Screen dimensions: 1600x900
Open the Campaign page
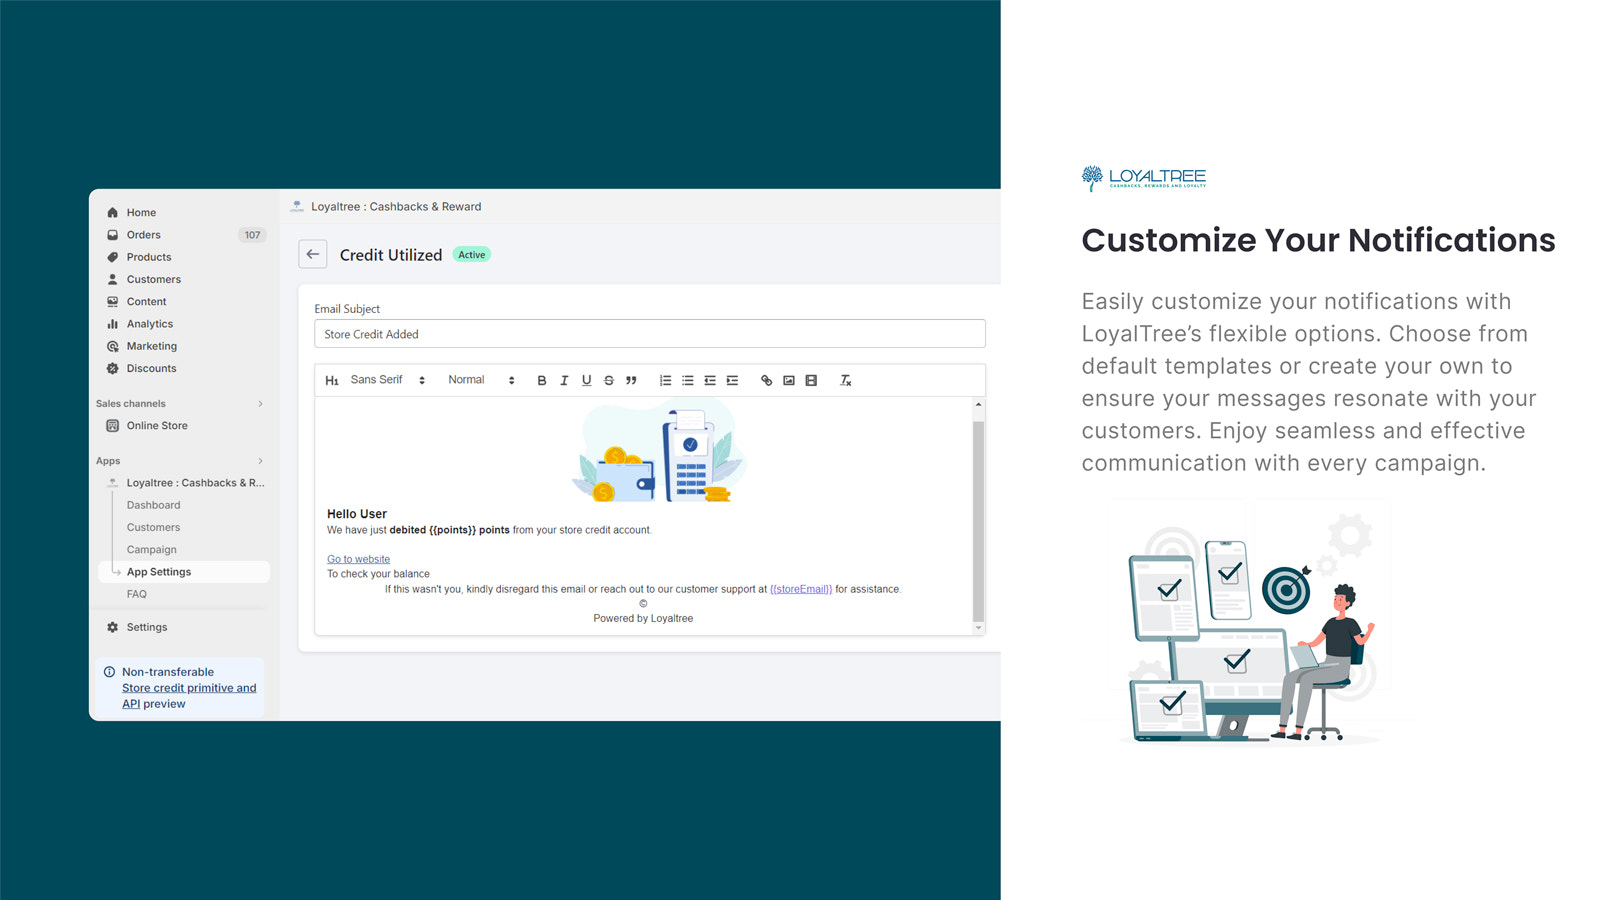pyautogui.click(x=151, y=550)
